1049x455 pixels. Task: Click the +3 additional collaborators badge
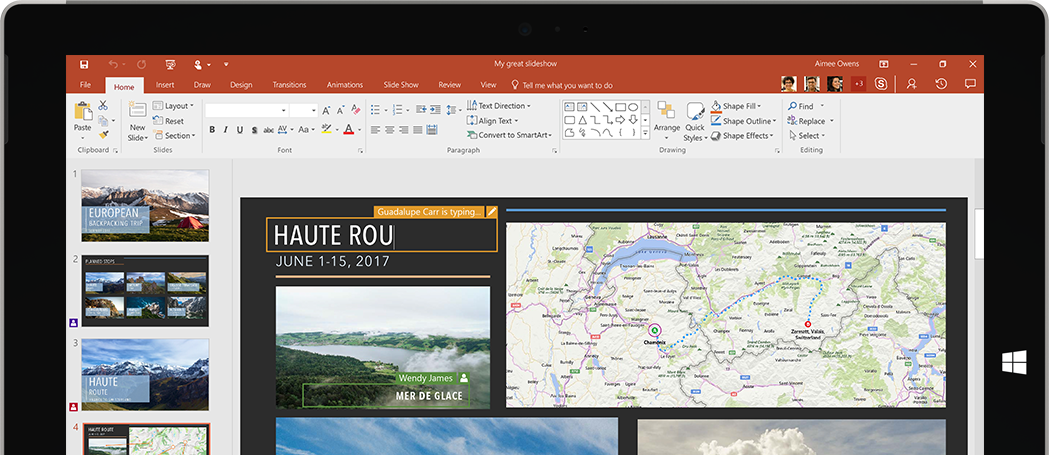(858, 84)
